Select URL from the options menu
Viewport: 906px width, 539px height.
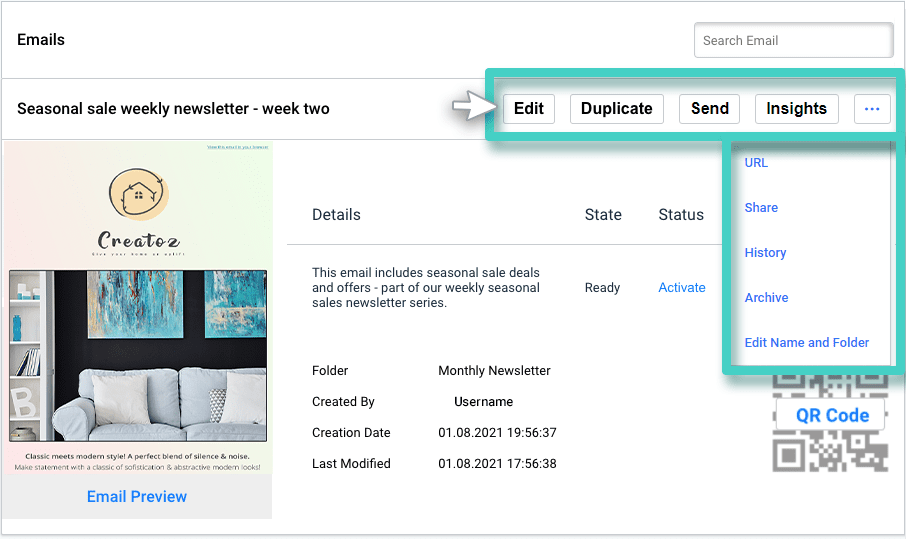[x=756, y=163]
